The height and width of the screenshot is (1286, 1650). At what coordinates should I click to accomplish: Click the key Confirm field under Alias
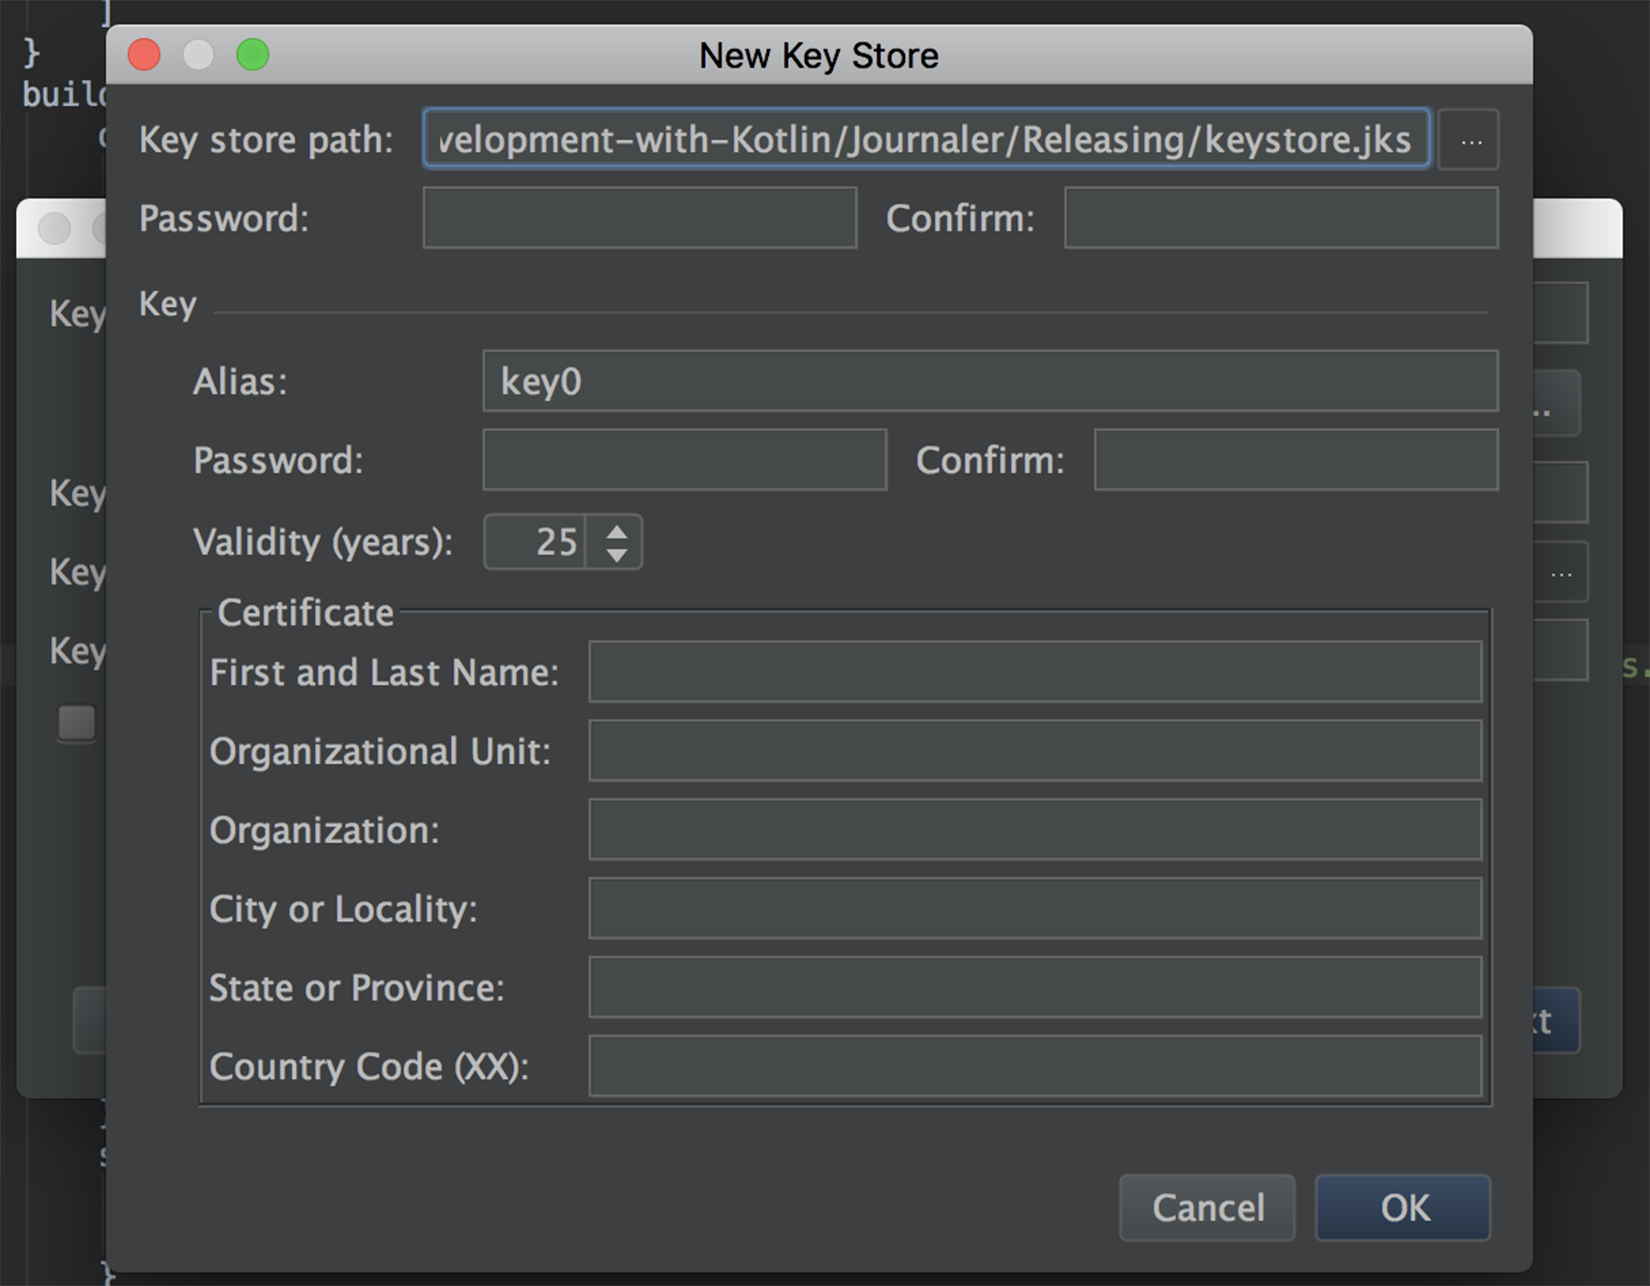pyautogui.click(x=1296, y=460)
